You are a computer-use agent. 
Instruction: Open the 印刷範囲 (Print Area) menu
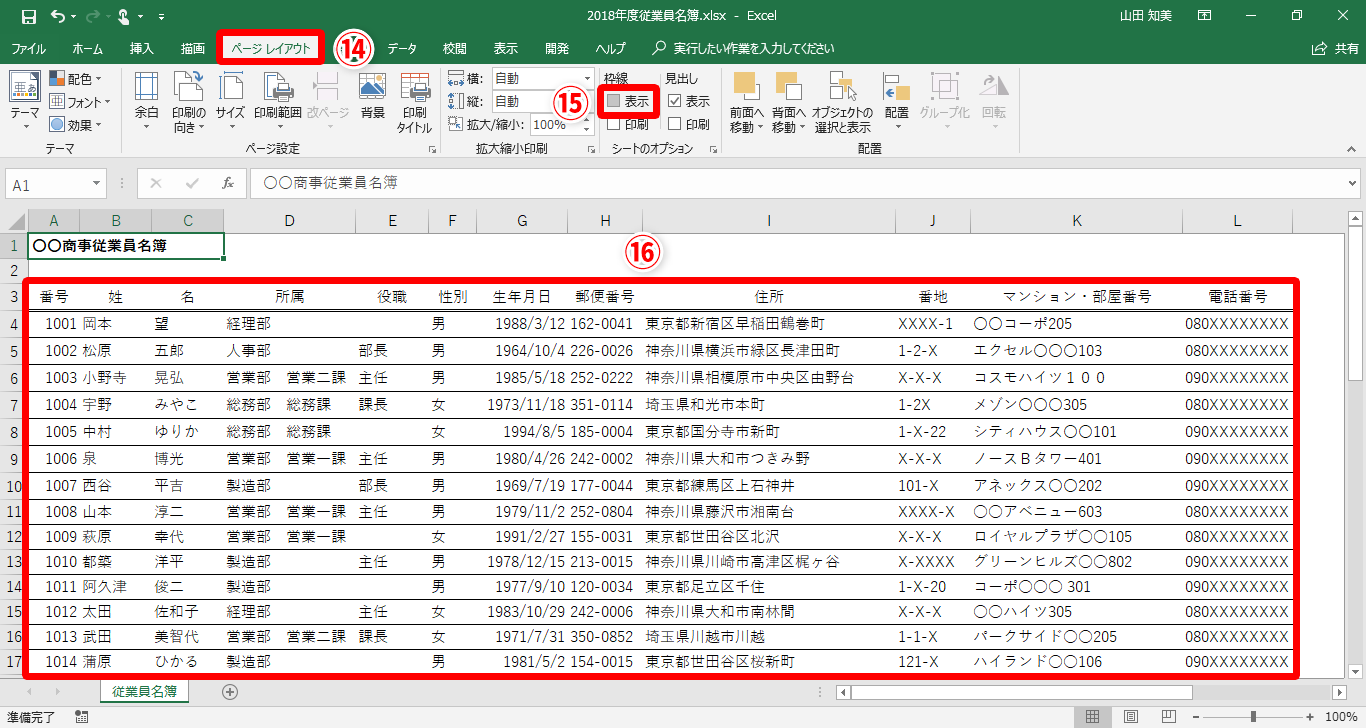[277, 103]
